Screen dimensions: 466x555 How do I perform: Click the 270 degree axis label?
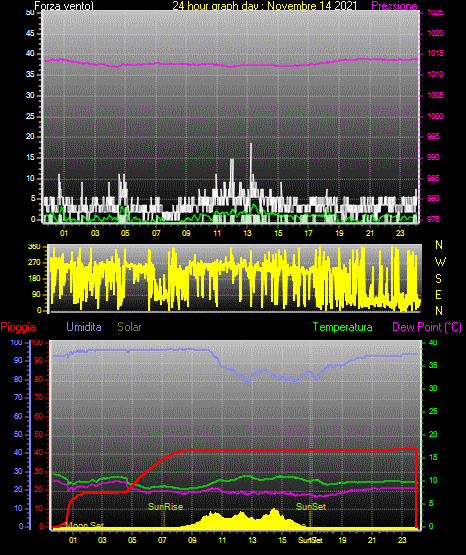36,263
